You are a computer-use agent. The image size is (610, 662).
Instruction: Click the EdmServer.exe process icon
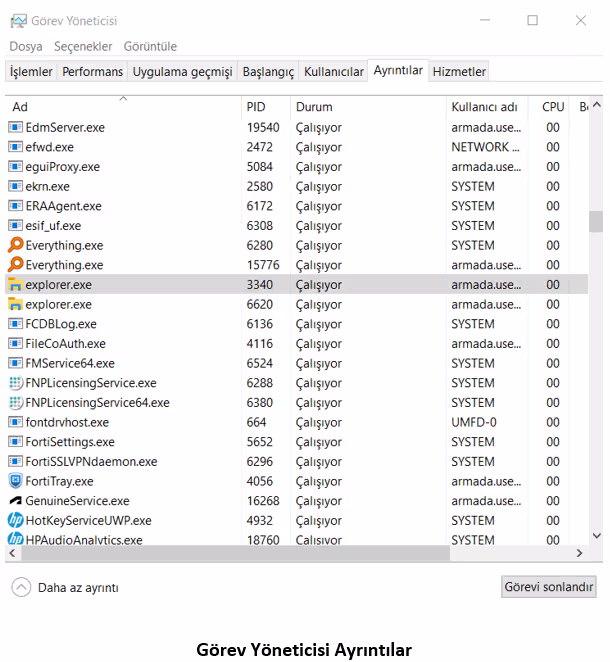15,127
